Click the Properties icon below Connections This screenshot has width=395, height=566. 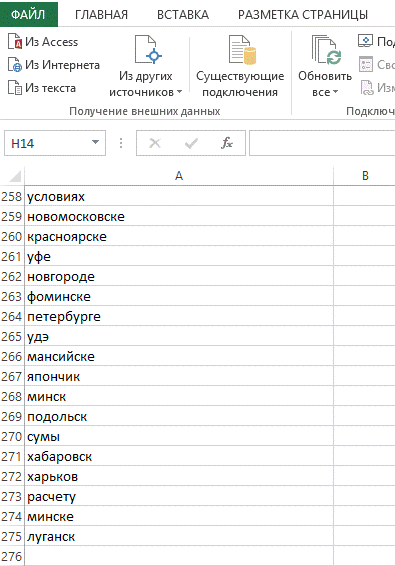pyautogui.click(x=365, y=64)
